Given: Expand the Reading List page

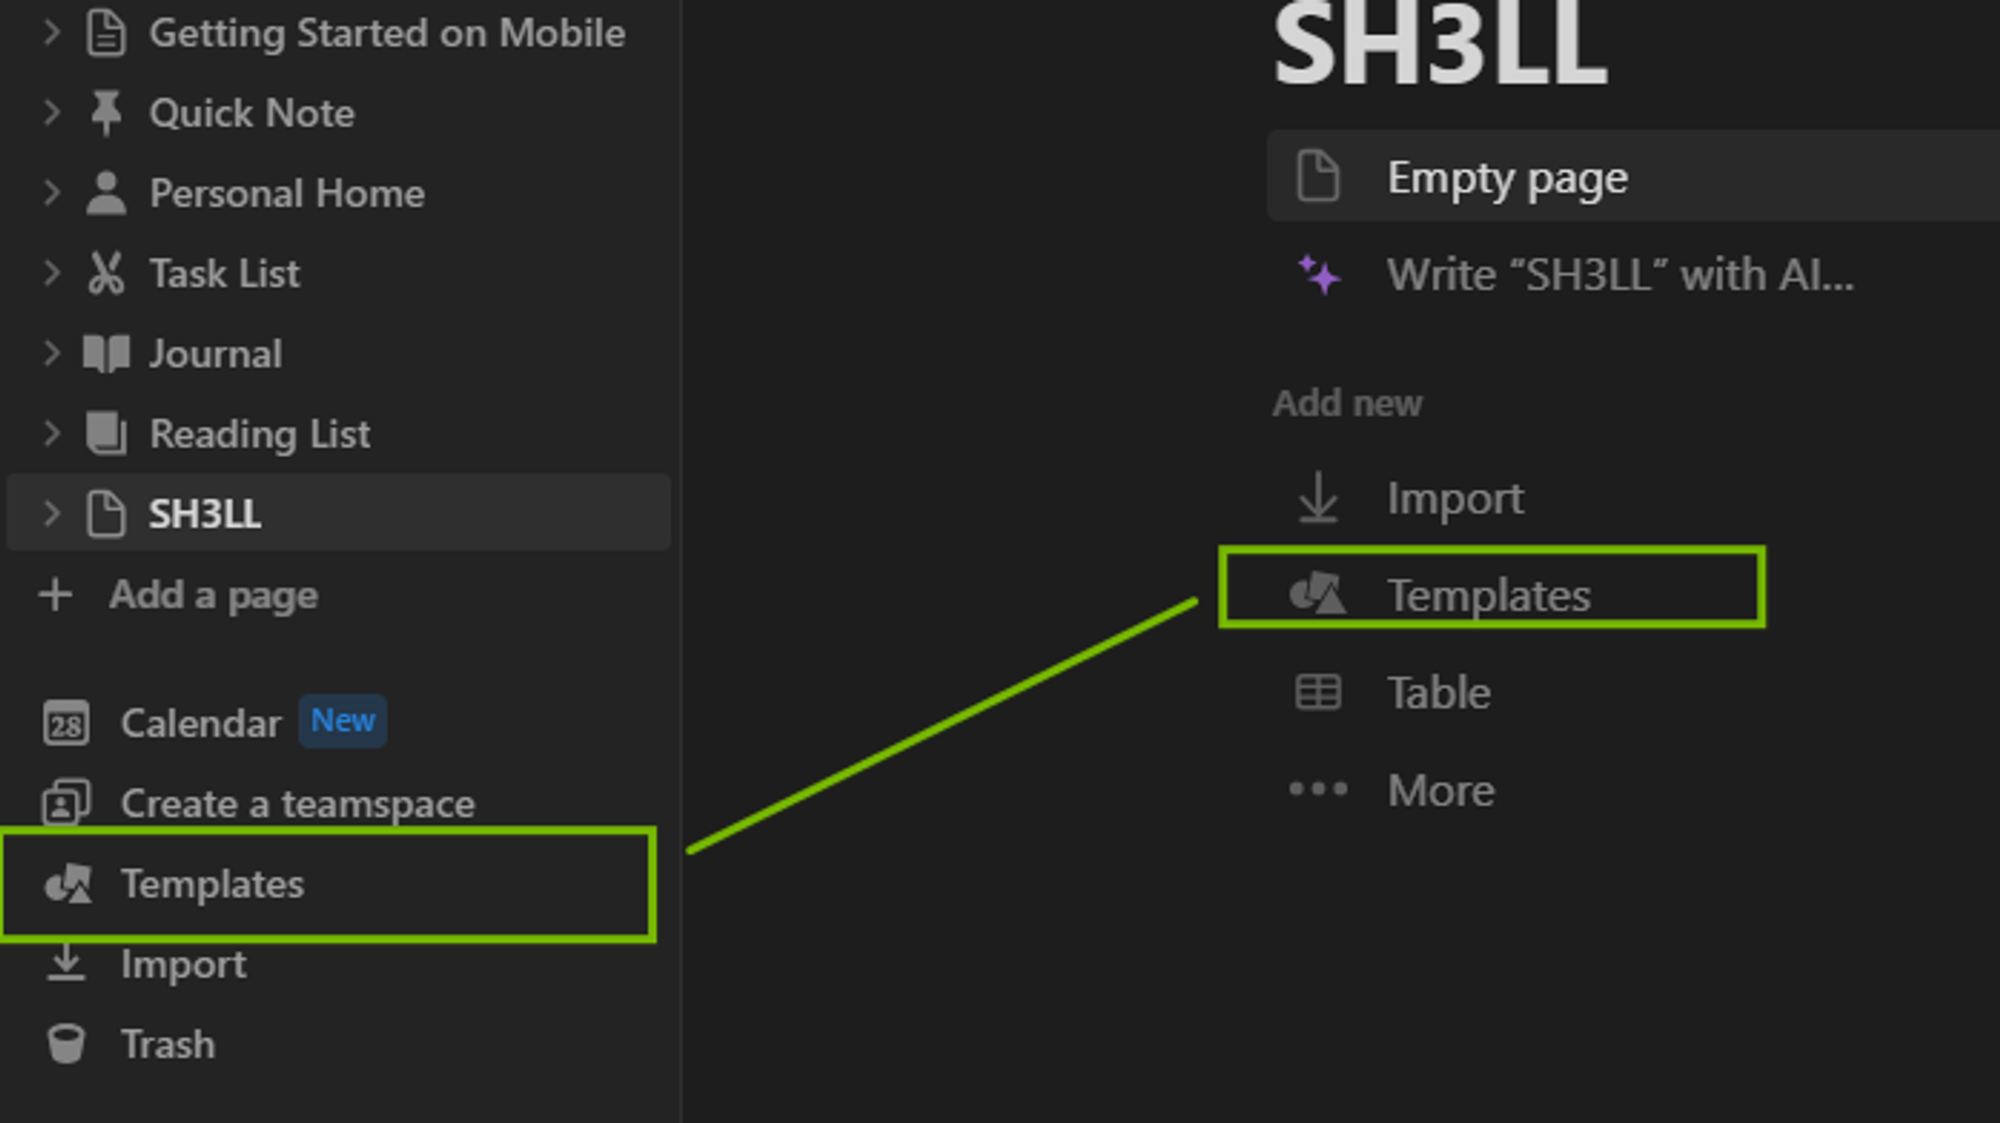Looking at the screenshot, I should pos(51,433).
